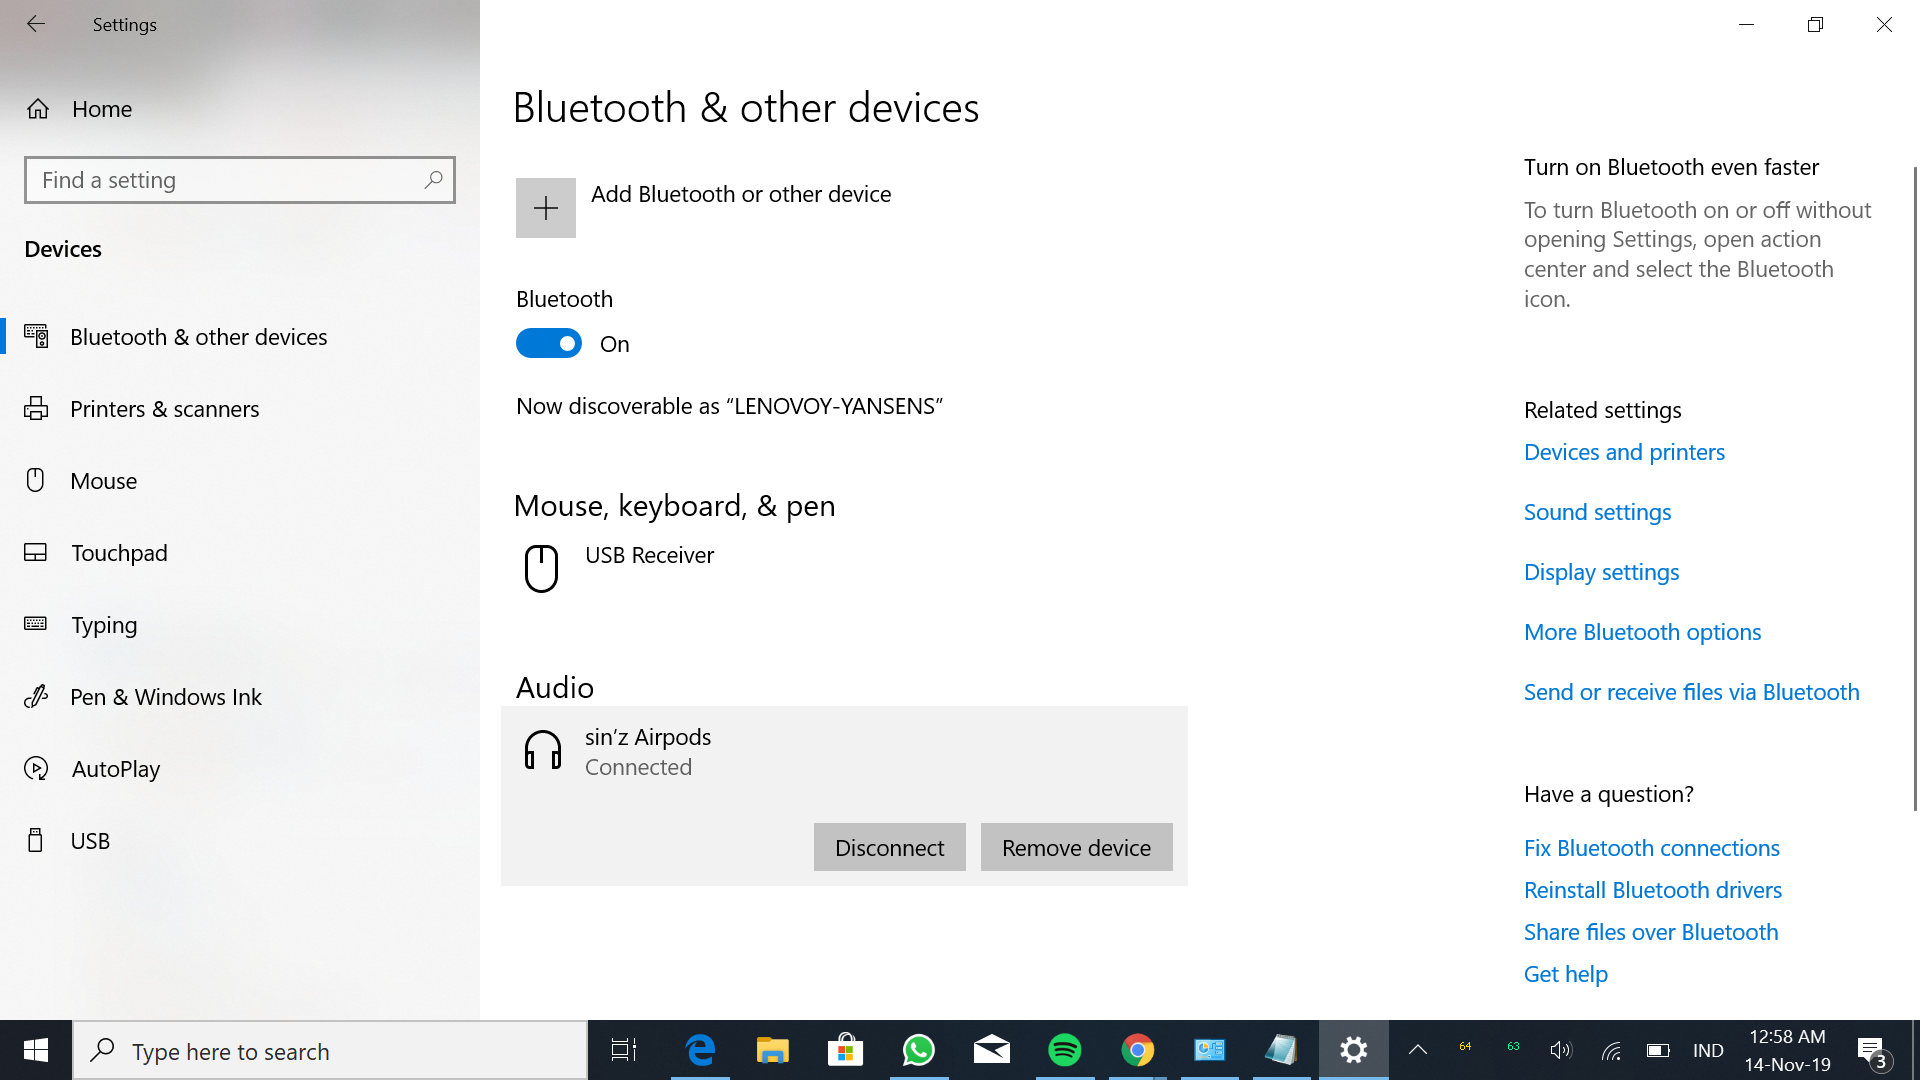The height and width of the screenshot is (1080, 1920).
Task: Open Pen & Windows Ink section
Action: (x=240, y=697)
